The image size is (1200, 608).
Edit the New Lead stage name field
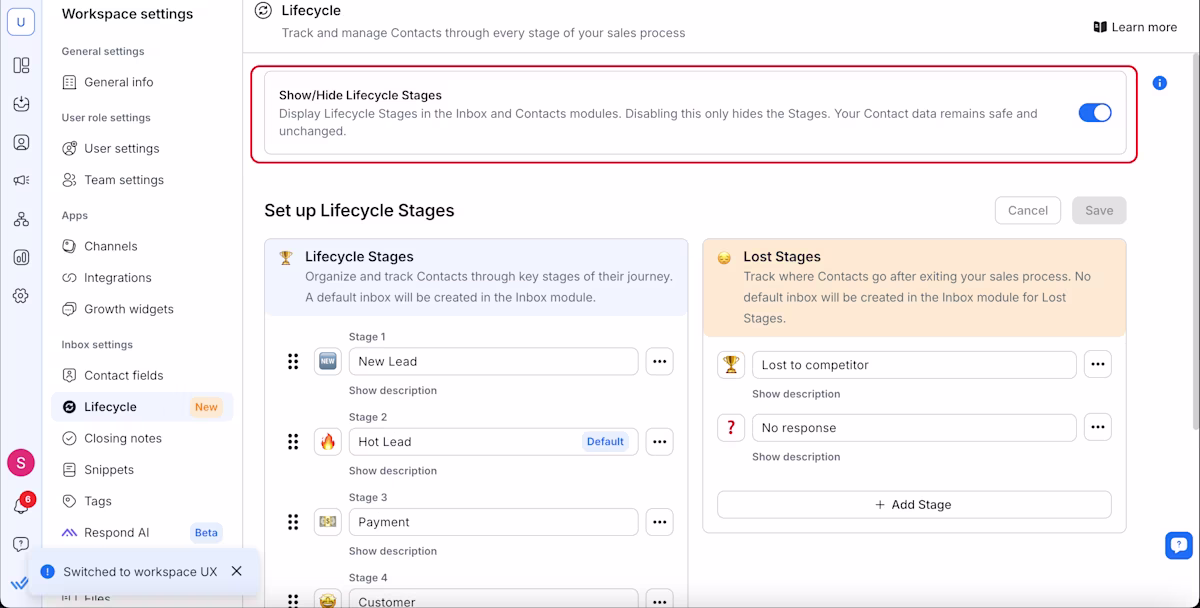click(x=493, y=361)
